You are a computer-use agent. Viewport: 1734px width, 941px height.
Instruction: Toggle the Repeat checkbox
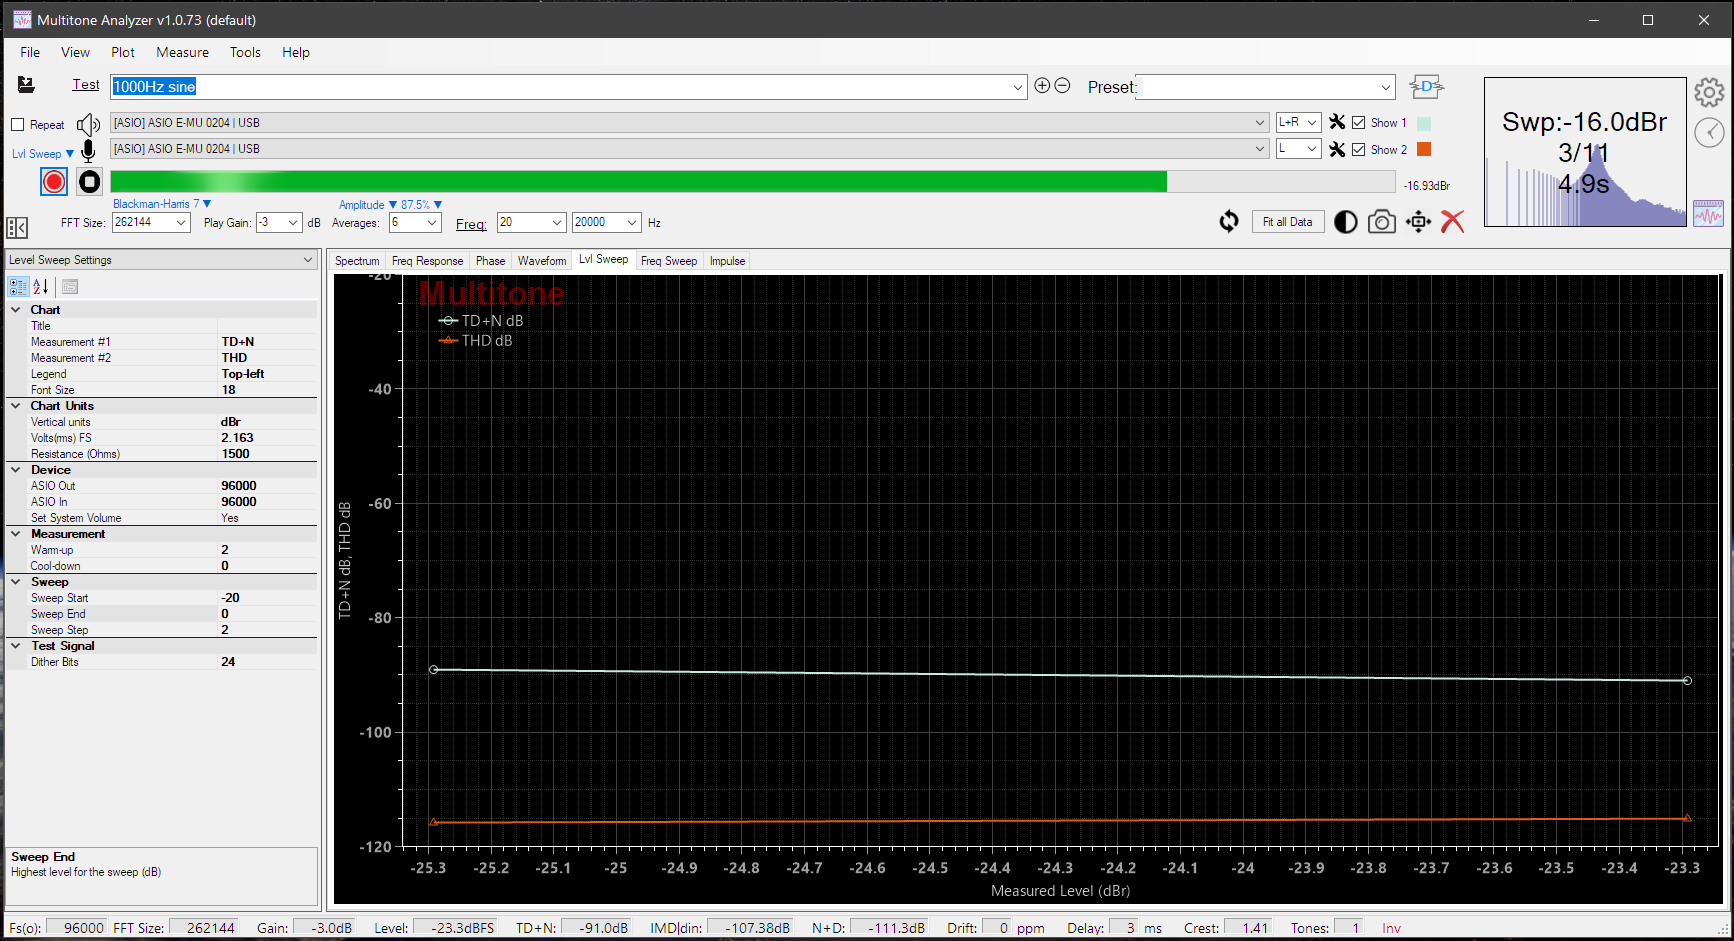[18, 125]
